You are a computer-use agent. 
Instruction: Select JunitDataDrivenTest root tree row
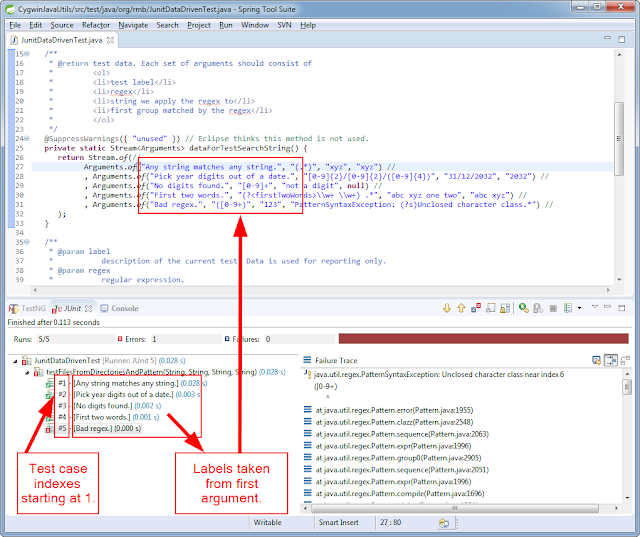coord(104,361)
